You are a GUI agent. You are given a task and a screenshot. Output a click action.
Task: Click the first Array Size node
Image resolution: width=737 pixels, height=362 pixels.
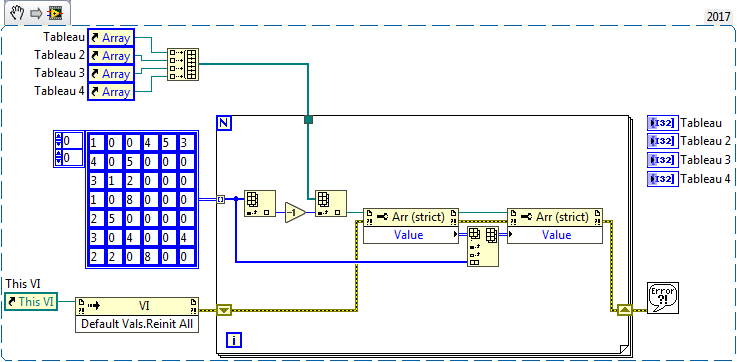coord(259,204)
